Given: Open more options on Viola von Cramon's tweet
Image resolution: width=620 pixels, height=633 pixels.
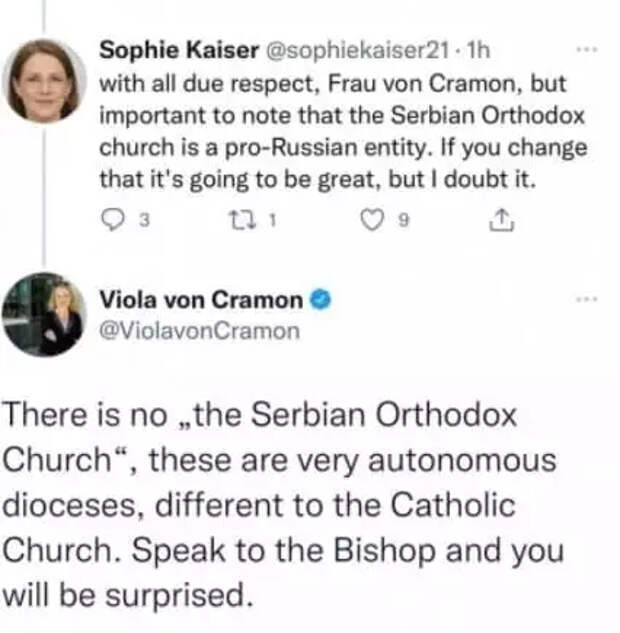Looking at the screenshot, I should pos(586,299).
